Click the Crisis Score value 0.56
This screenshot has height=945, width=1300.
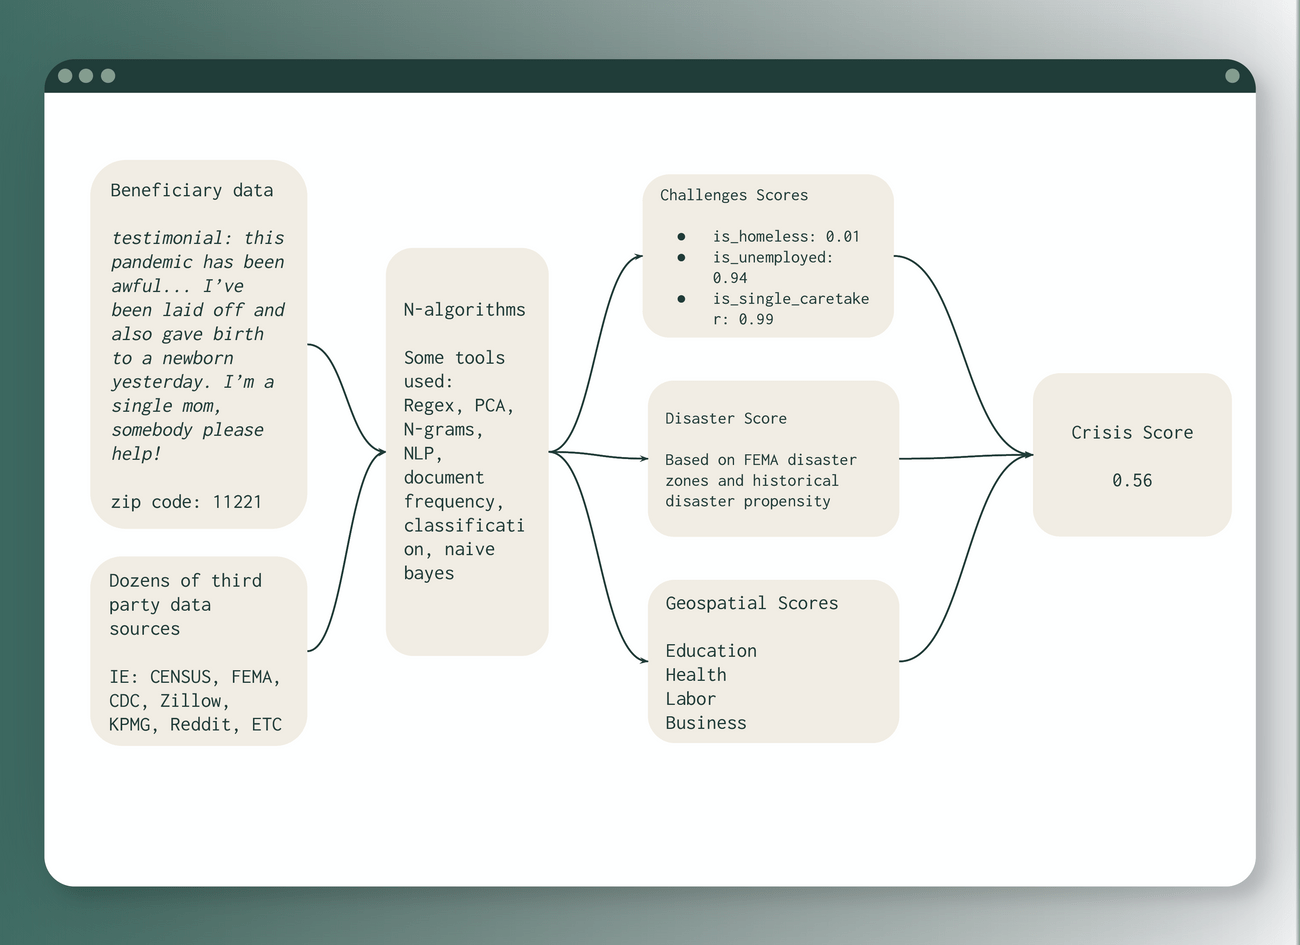point(1131,480)
